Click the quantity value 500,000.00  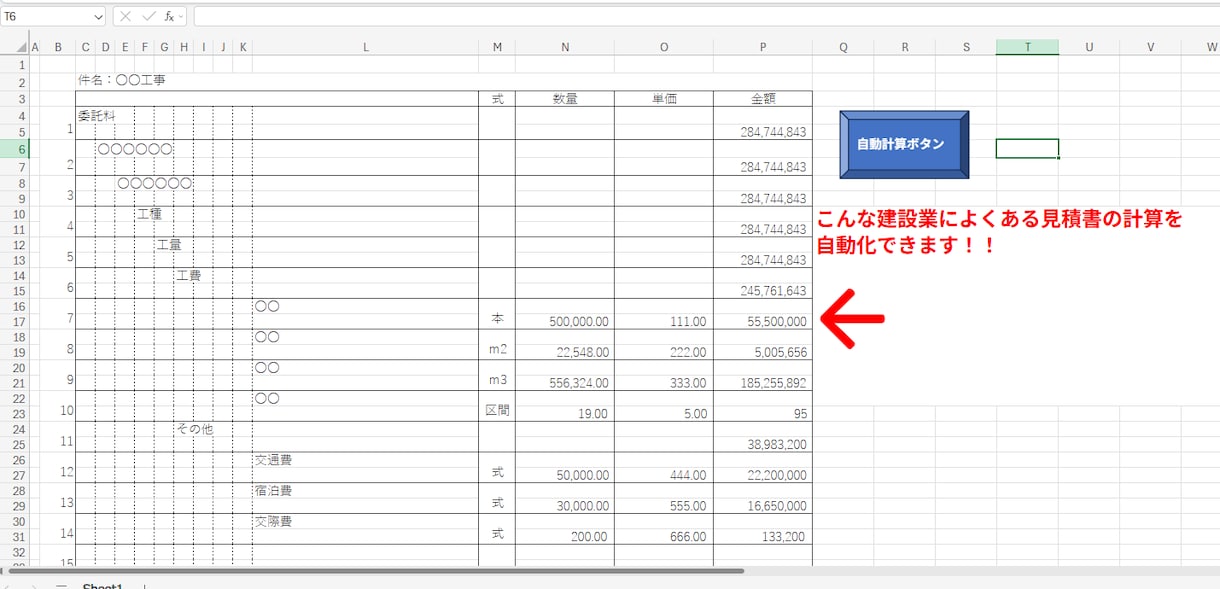(579, 322)
